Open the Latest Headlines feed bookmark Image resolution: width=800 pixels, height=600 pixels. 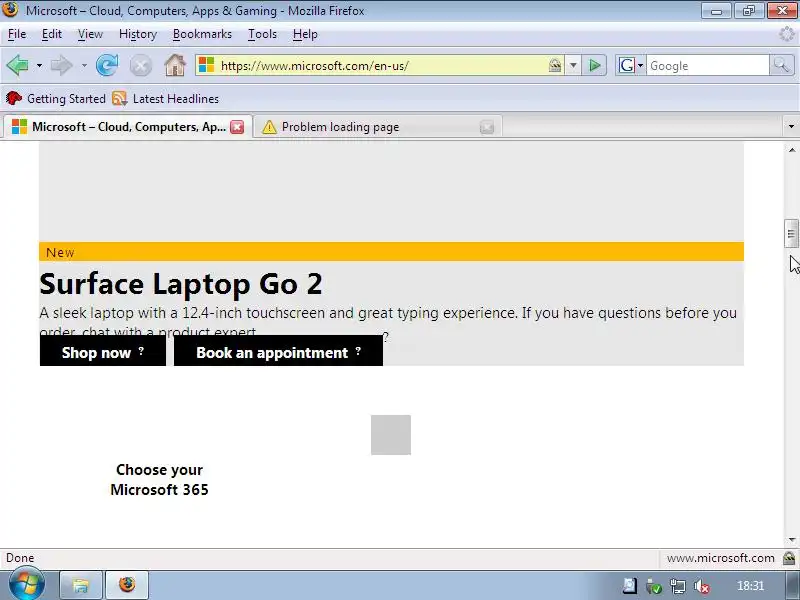point(166,98)
